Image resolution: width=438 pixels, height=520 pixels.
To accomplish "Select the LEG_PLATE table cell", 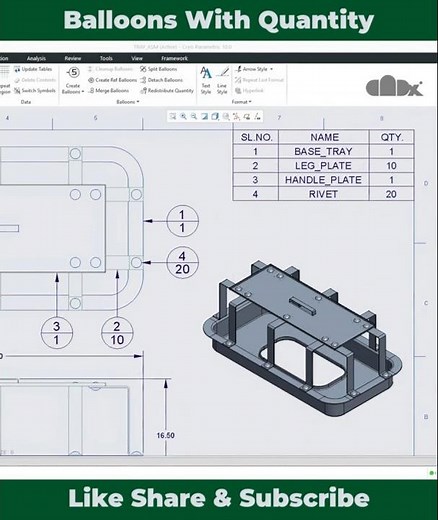I will click(x=324, y=166).
